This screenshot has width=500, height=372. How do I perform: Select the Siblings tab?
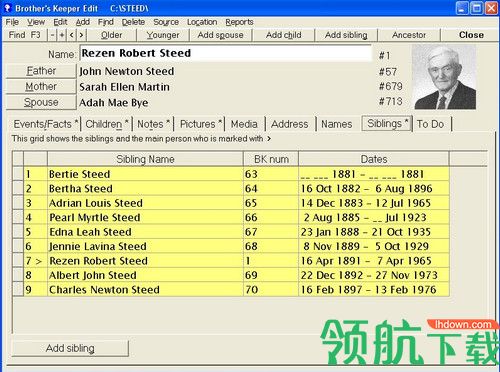pos(387,124)
